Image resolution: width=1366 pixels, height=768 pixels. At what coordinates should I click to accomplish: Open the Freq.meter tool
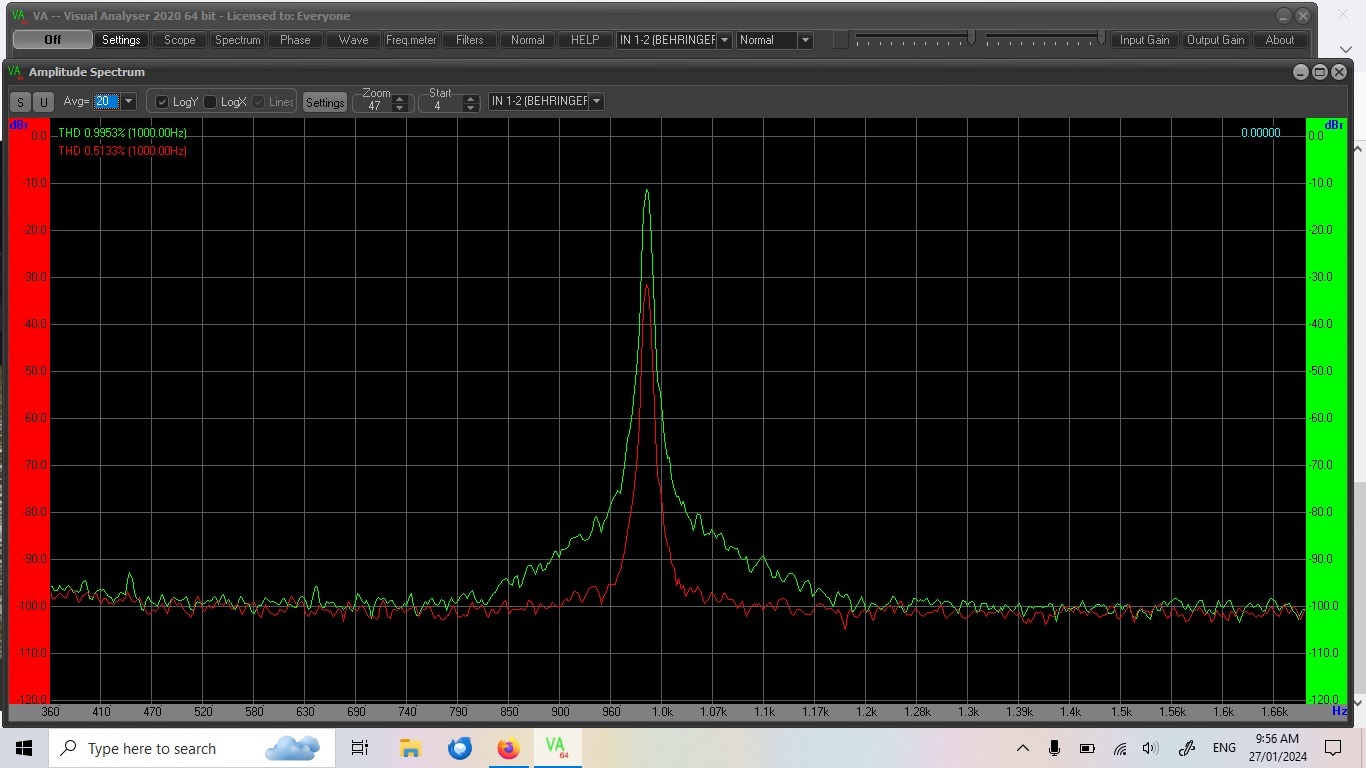pos(412,40)
